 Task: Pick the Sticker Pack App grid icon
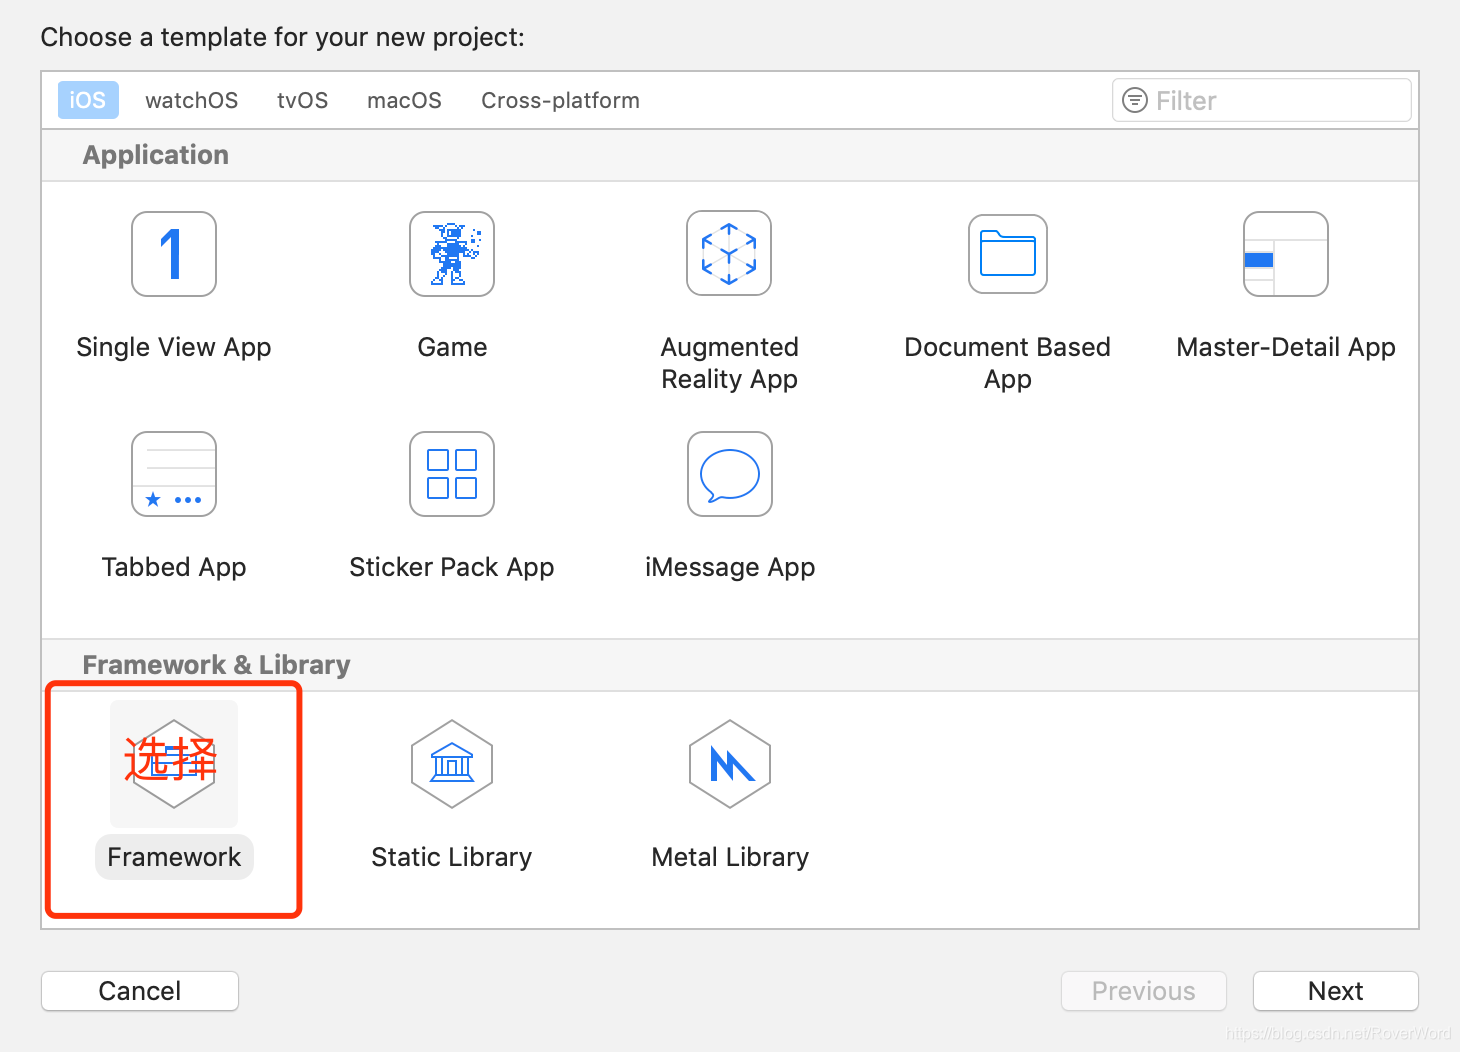pyautogui.click(x=452, y=474)
